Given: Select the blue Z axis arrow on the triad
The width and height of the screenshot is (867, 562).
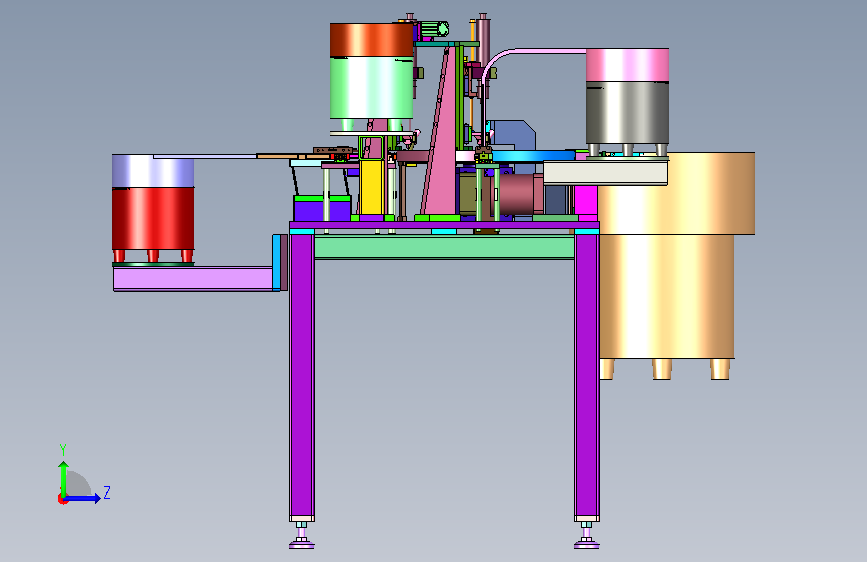Looking at the screenshot, I should (83, 498).
